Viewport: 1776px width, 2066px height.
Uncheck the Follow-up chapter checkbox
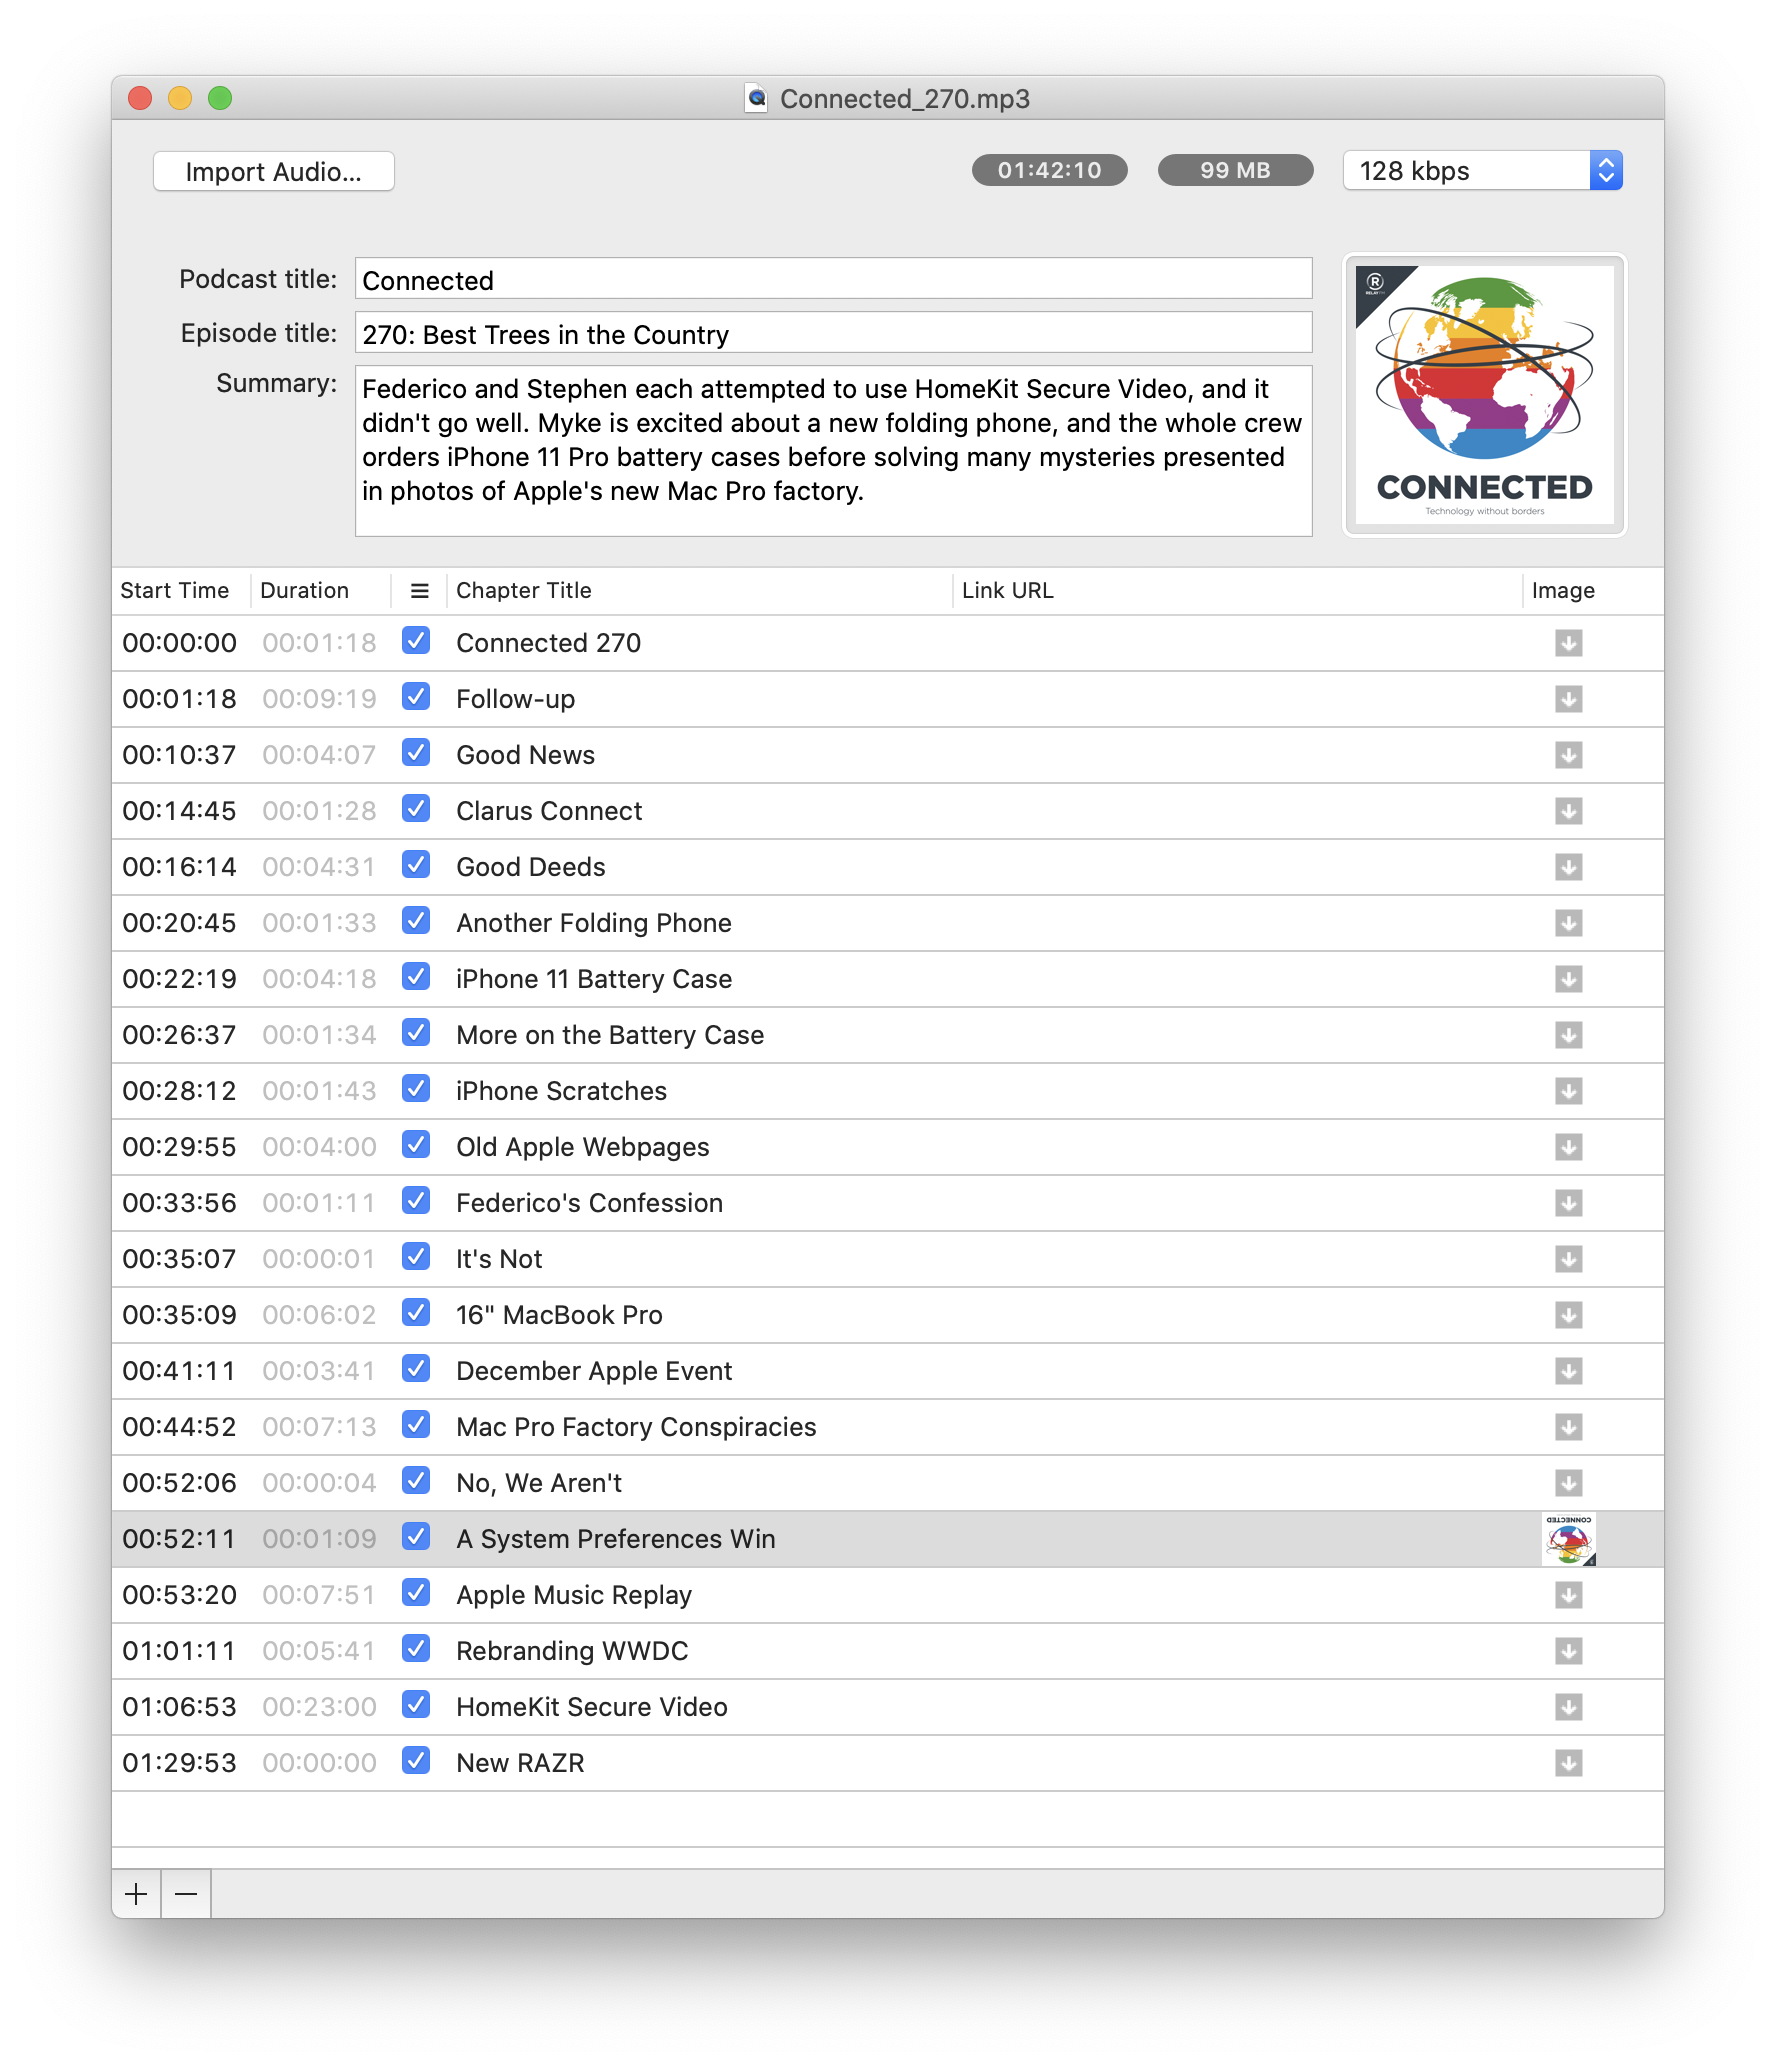[x=416, y=697]
